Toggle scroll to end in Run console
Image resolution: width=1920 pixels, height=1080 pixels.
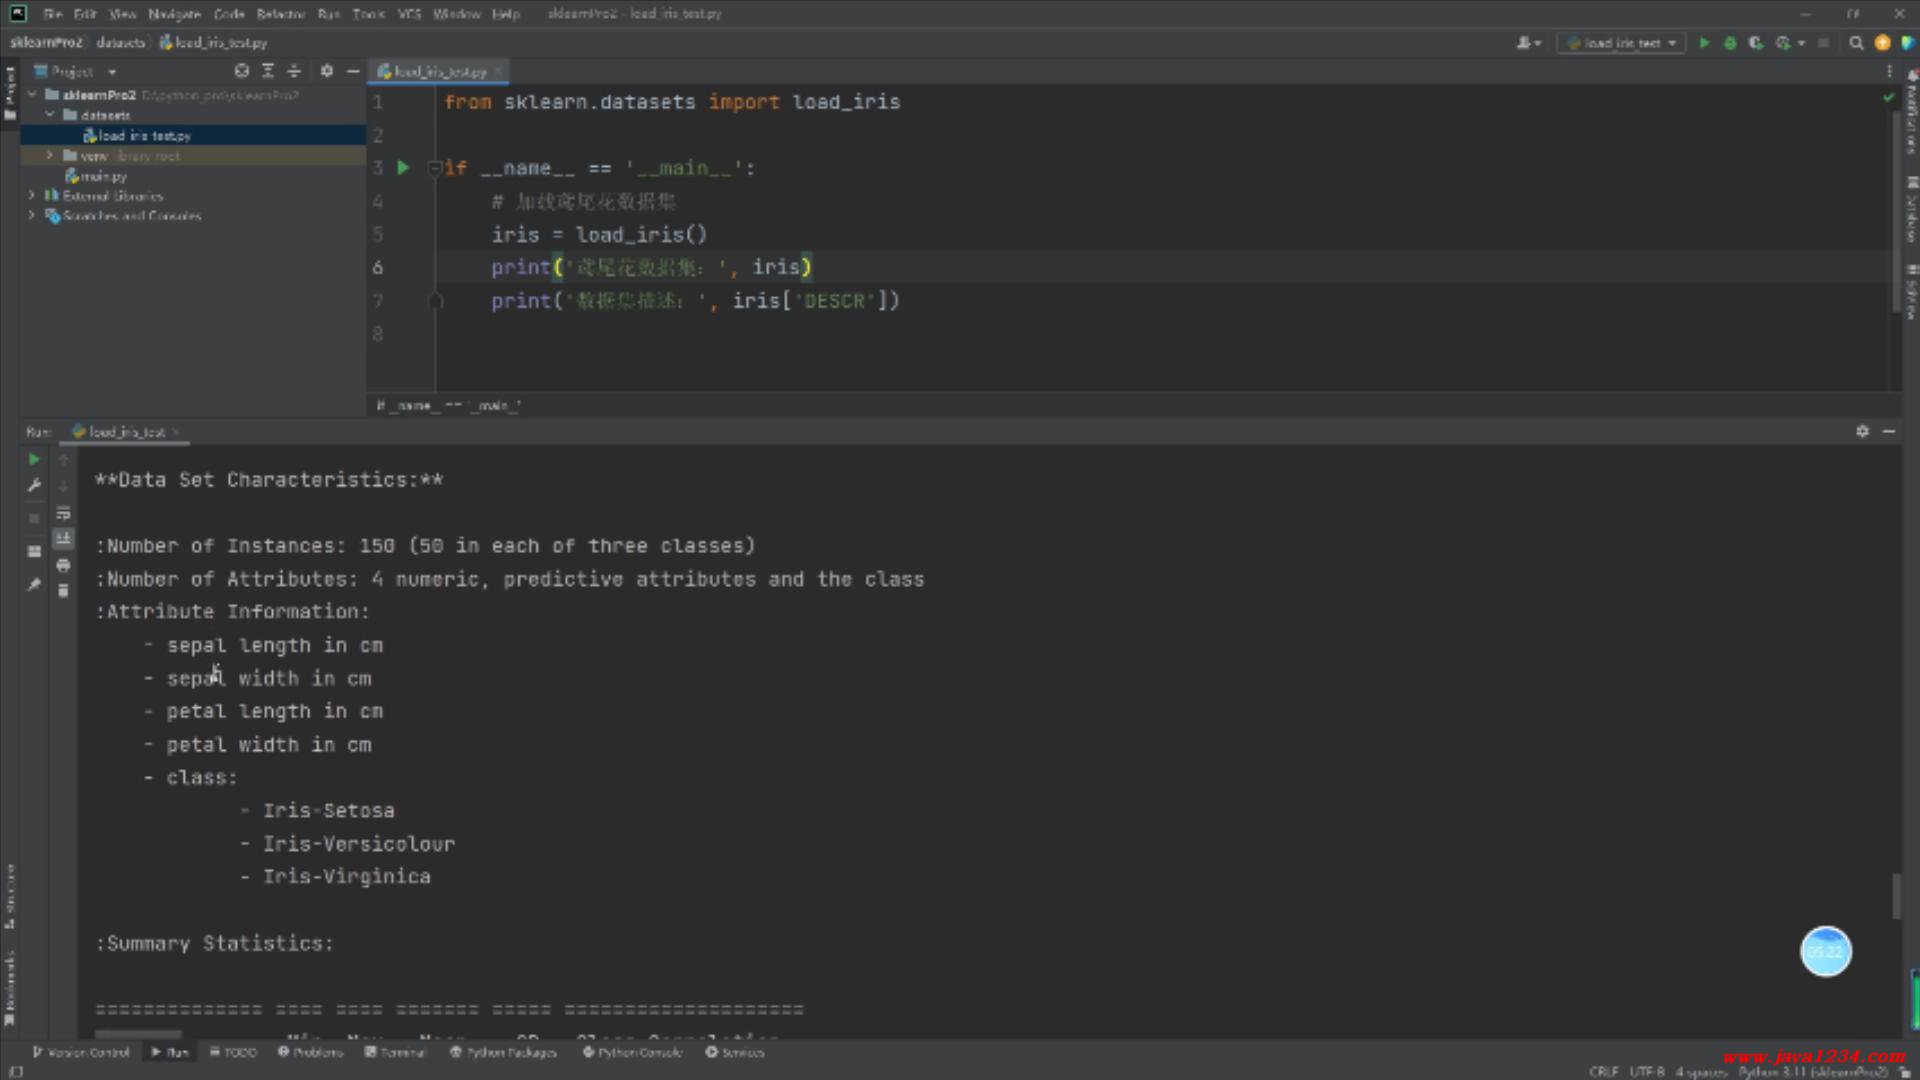[63, 539]
